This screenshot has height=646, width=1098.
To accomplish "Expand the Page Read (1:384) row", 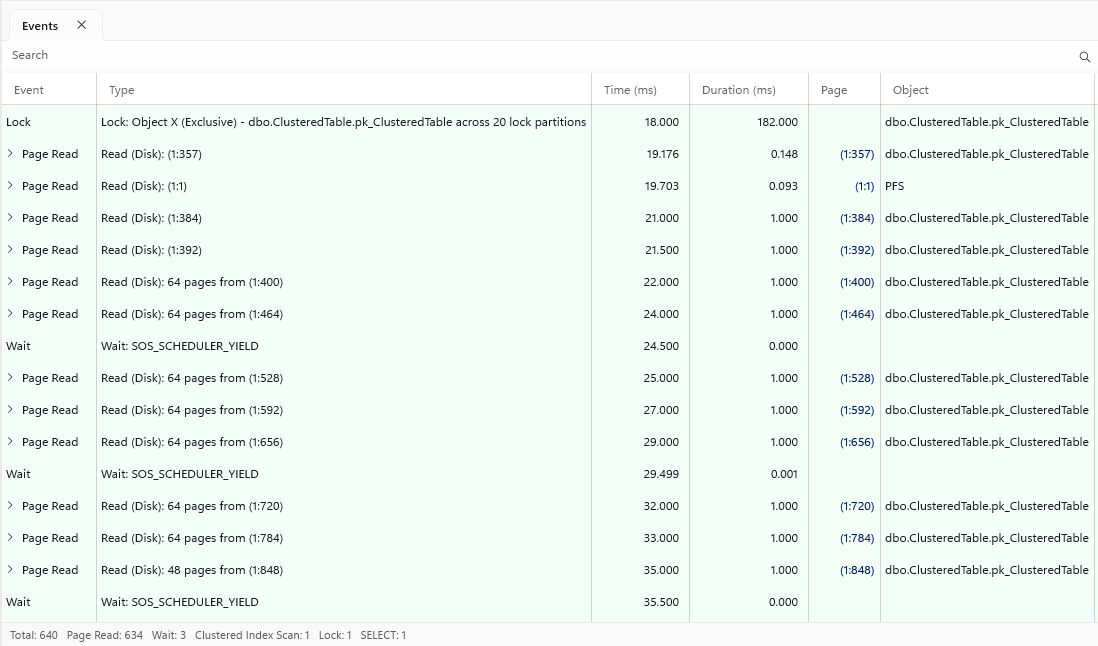I will point(10,218).
